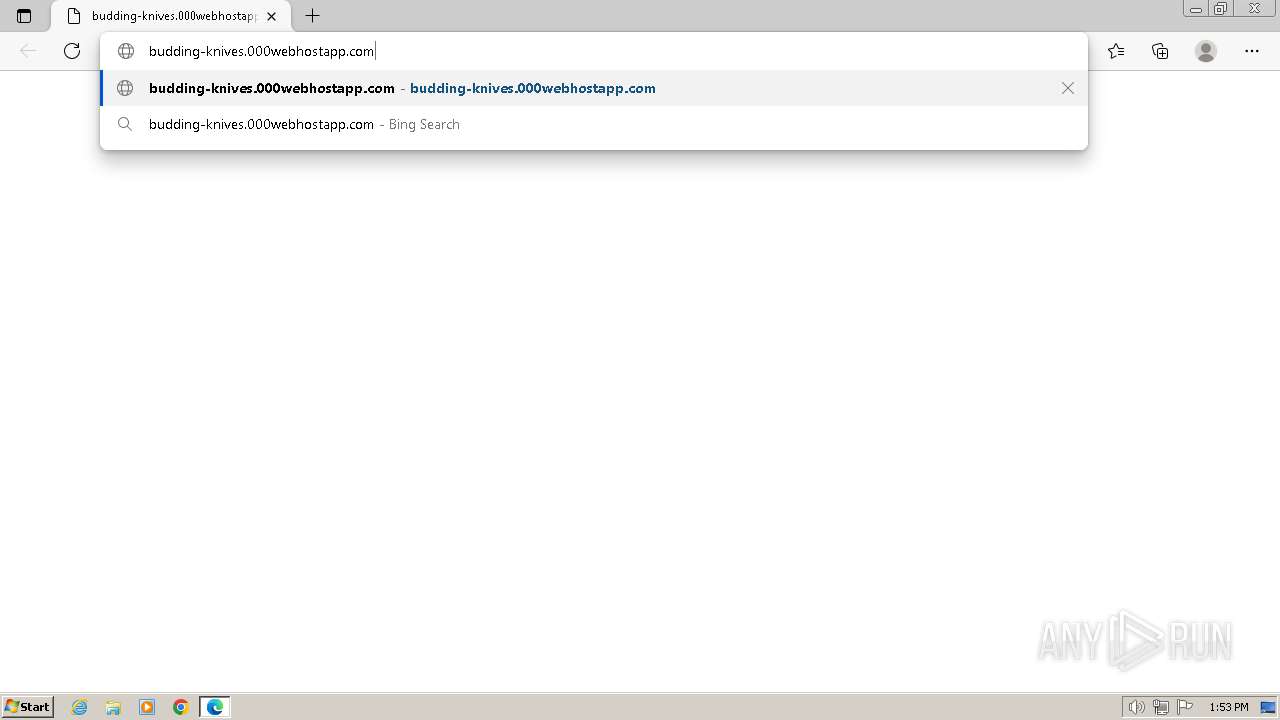Image resolution: width=1280 pixels, height=720 pixels.
Task: Show desktop via the tray corner icon
Action: (x=1268, y=707)
